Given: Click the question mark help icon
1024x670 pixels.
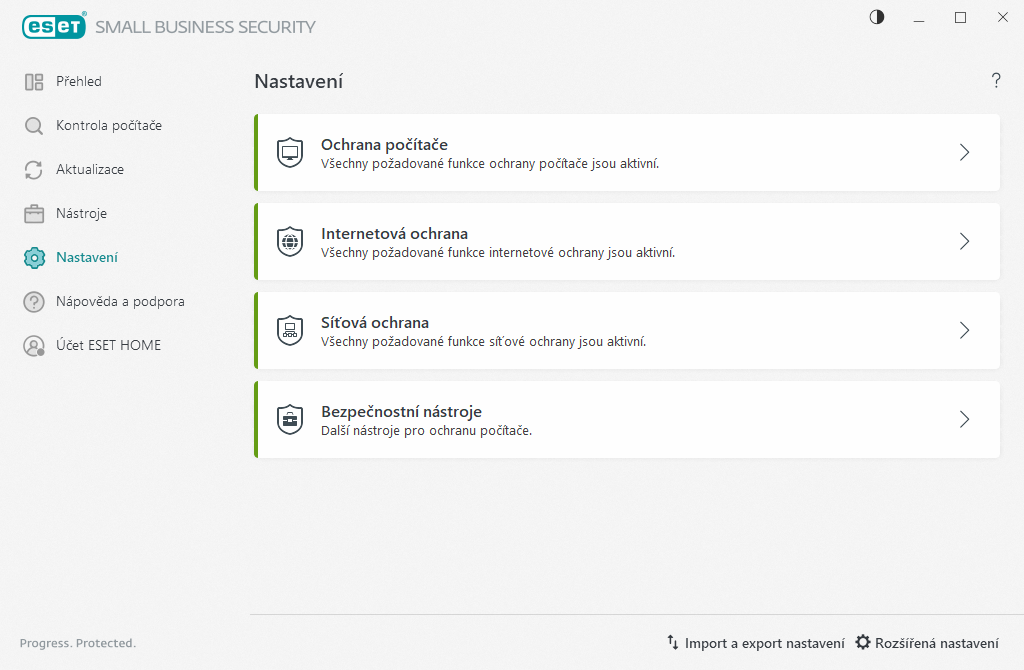Looking at the screenshot, I should pyautogui.click(x=996, y=81).
